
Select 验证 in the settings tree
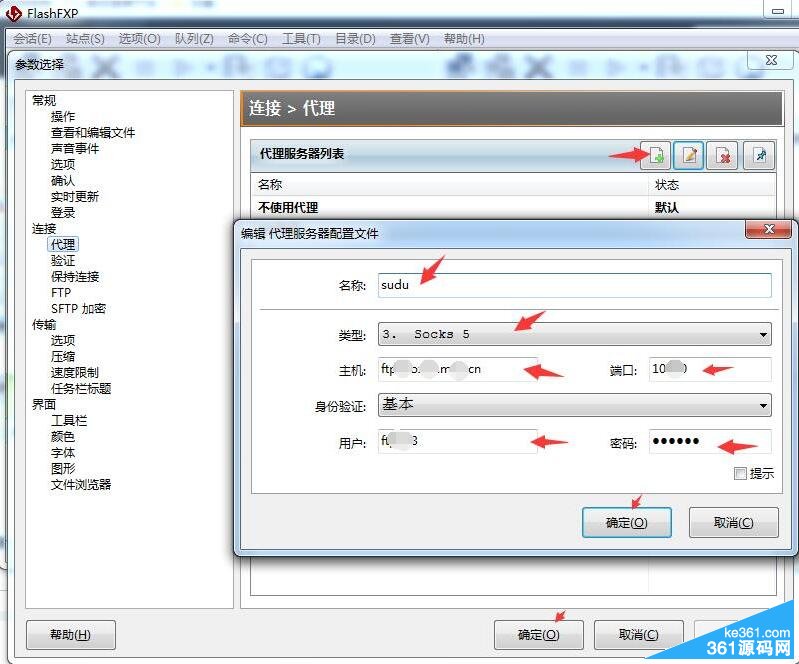63,260
